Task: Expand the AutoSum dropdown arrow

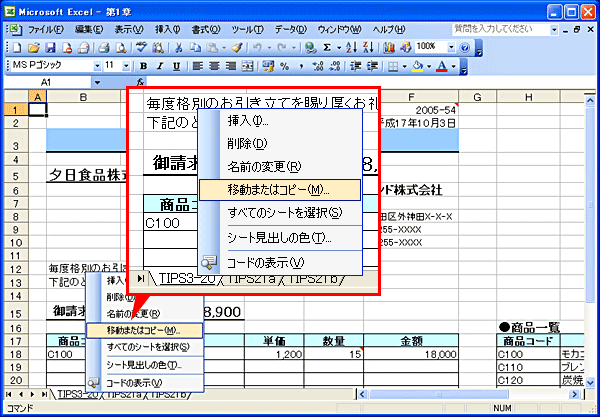Action: pyautogui.click(x=339, y=48)
